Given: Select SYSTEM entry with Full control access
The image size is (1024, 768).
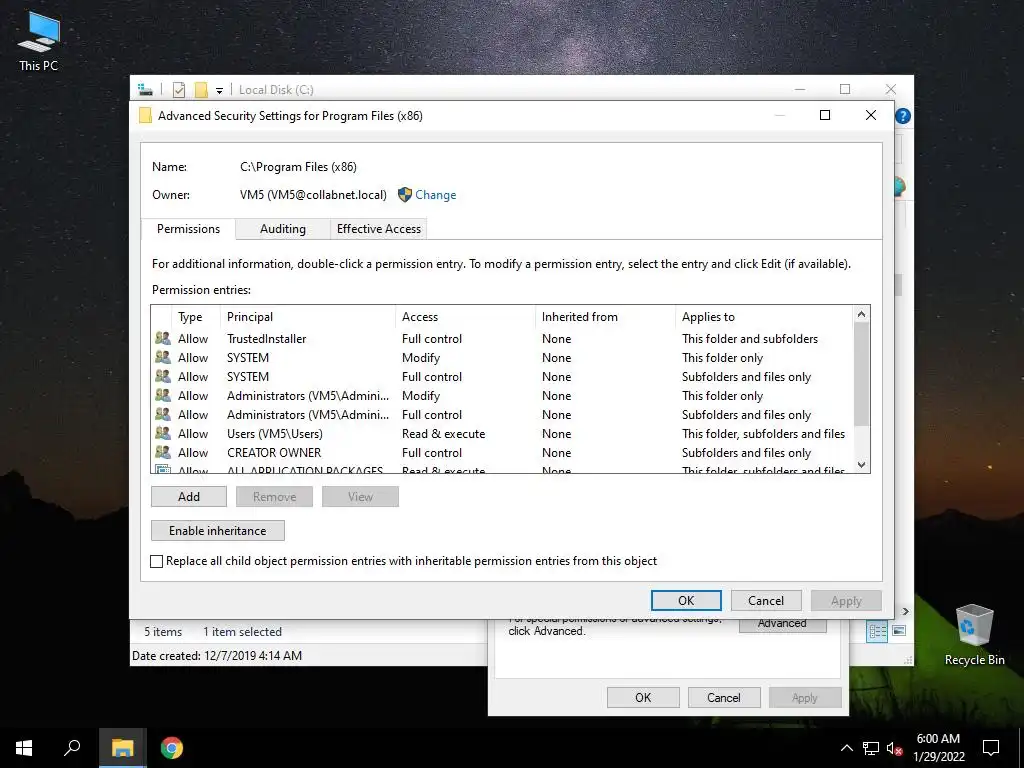Looking at the screenshot, I should coord(502,376).
